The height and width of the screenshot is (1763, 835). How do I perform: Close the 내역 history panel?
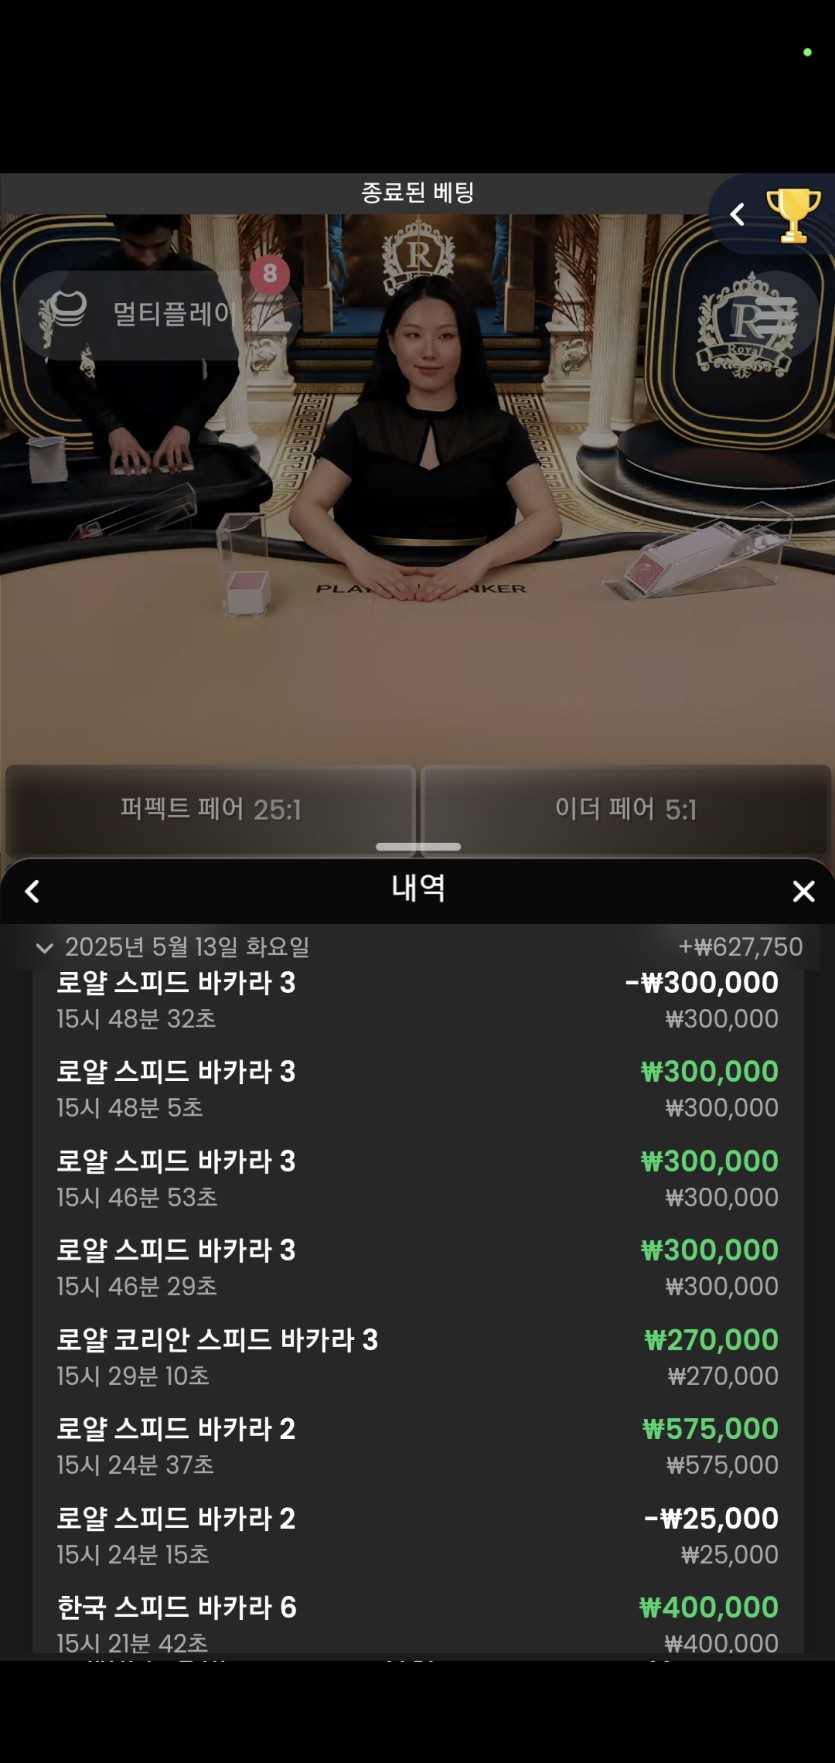(803, 891)
